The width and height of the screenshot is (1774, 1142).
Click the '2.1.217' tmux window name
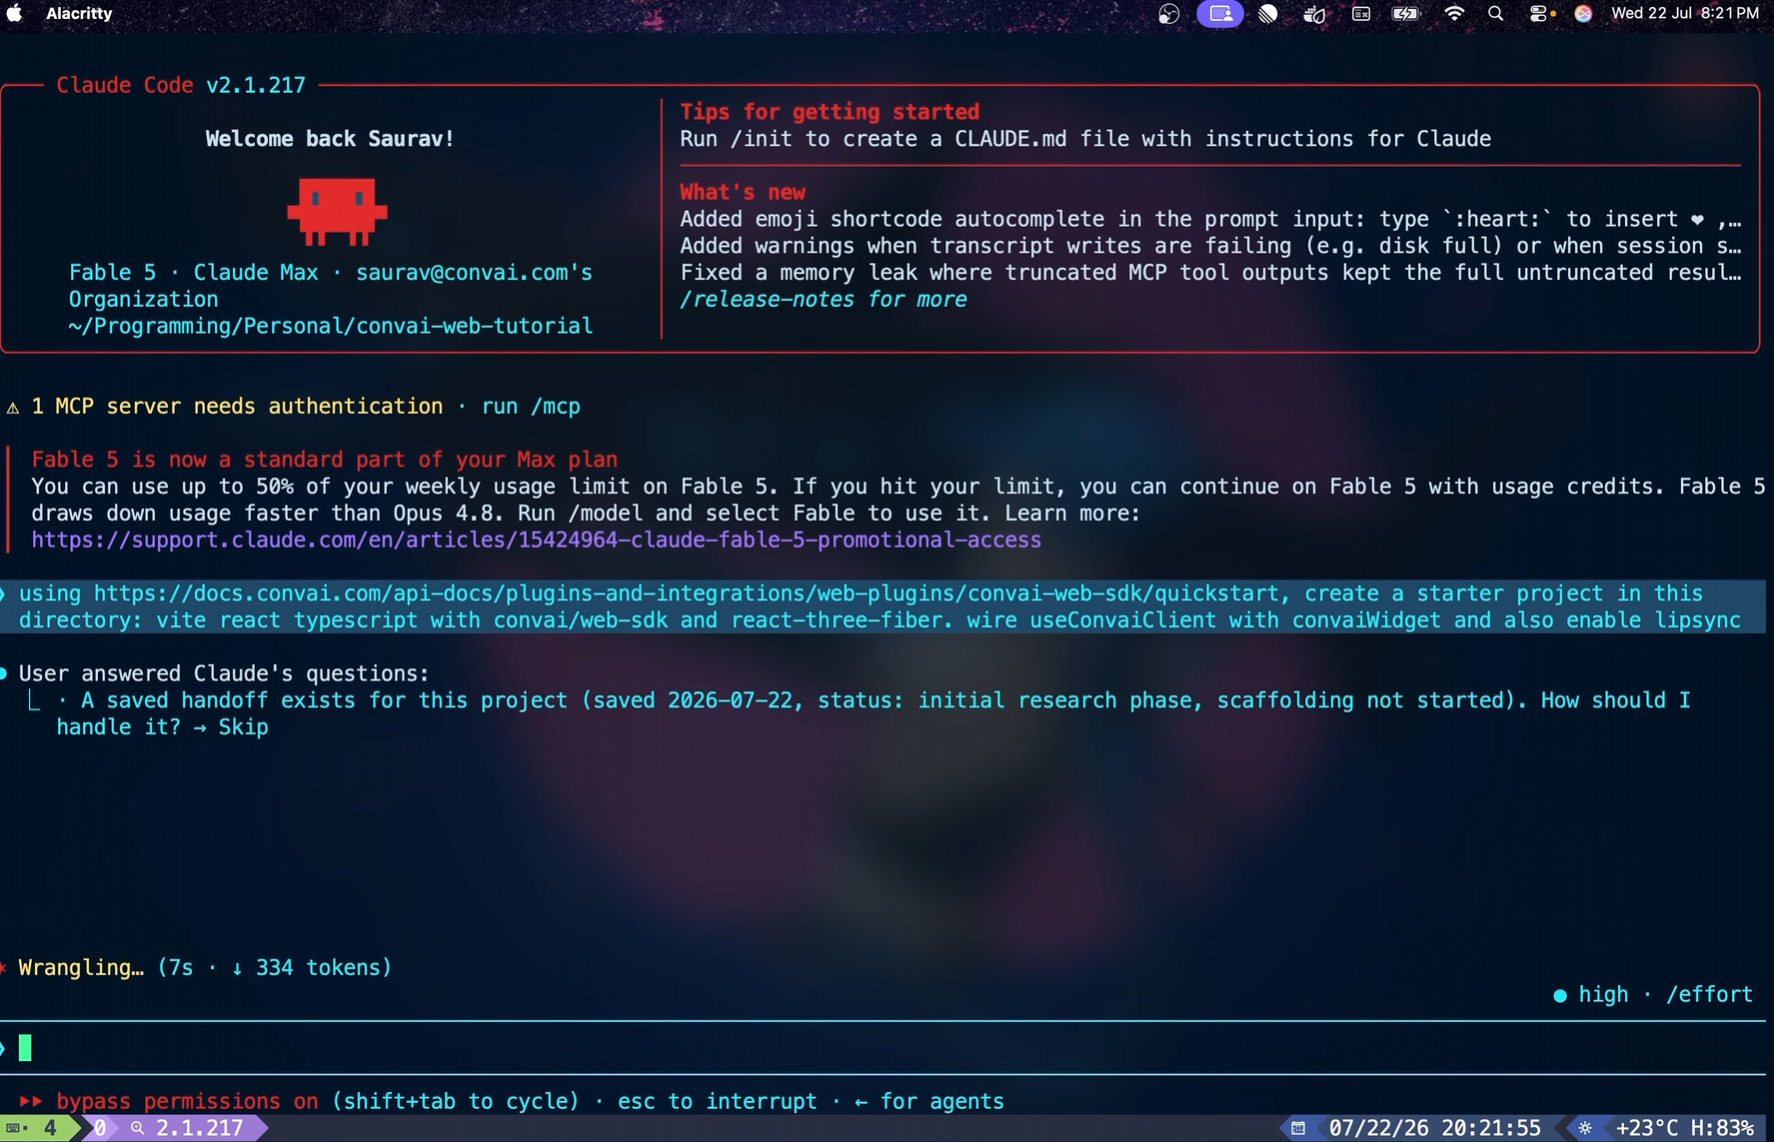click(199, 1128)
